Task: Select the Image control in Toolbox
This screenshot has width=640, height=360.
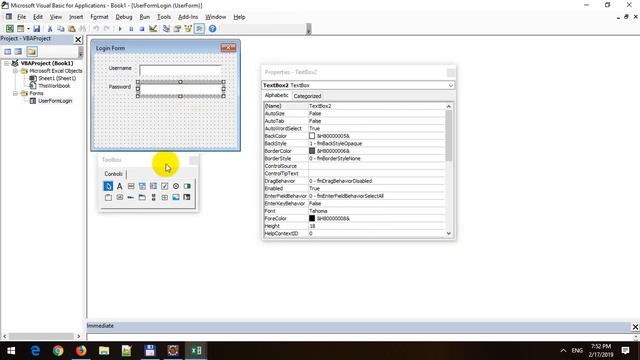Action: pyautogui.click(x=176, y=198)
